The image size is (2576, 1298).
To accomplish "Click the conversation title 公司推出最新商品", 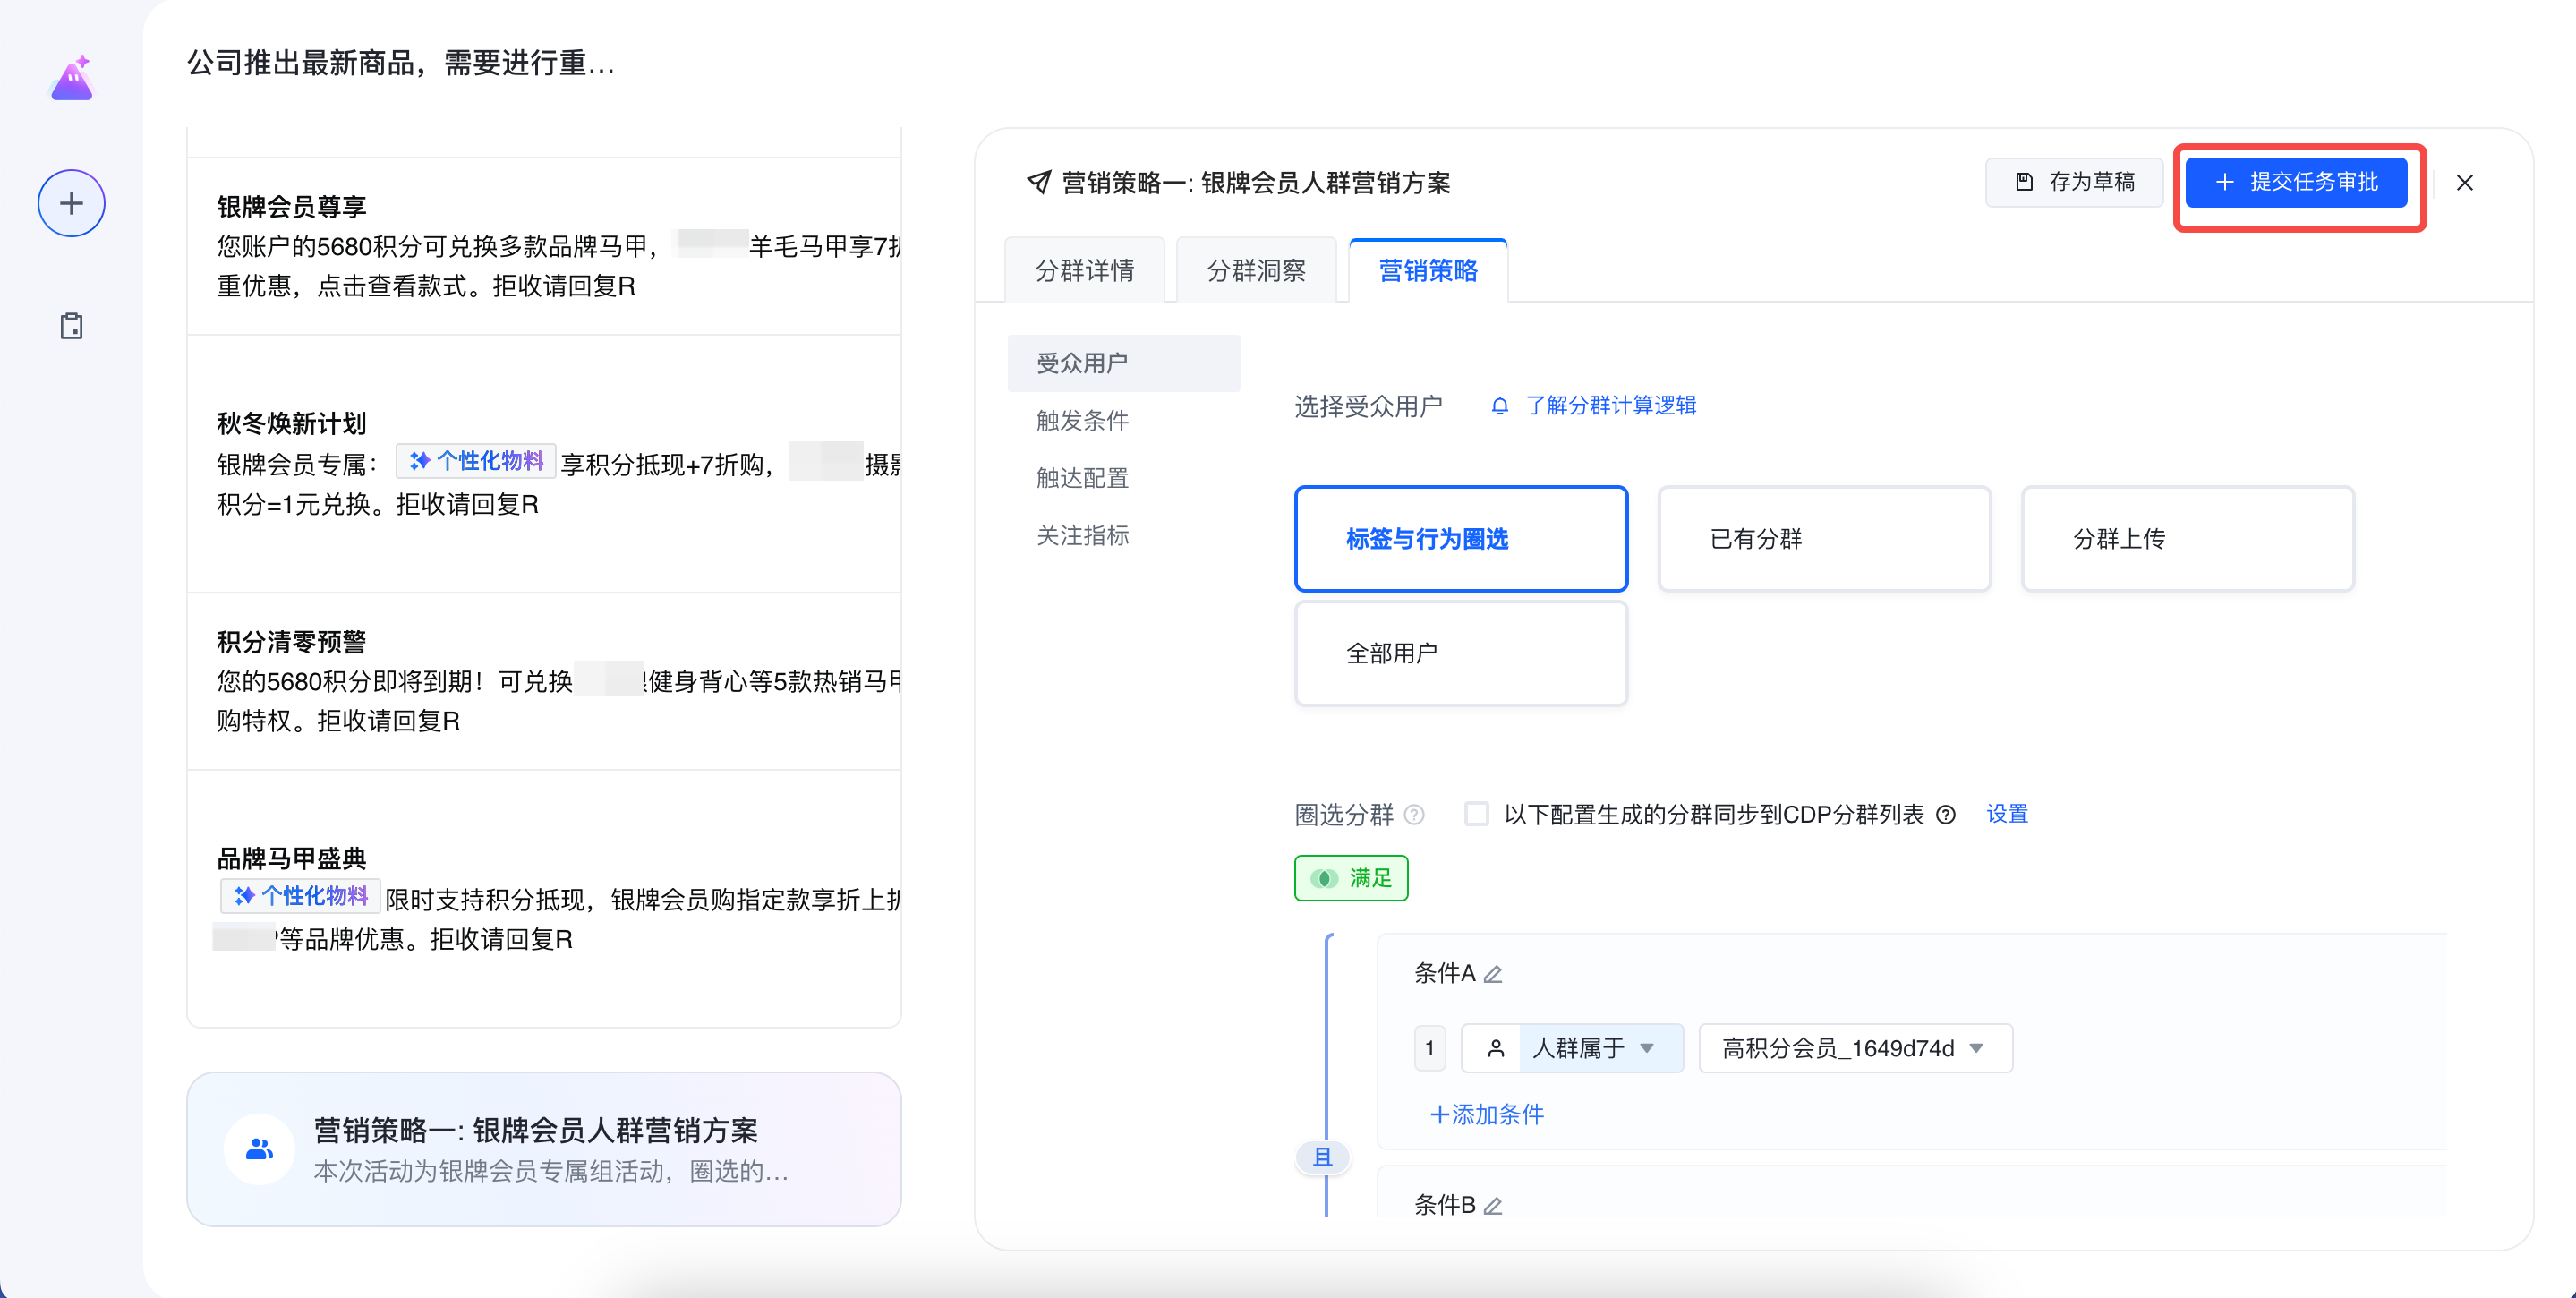I will (401, 63).
